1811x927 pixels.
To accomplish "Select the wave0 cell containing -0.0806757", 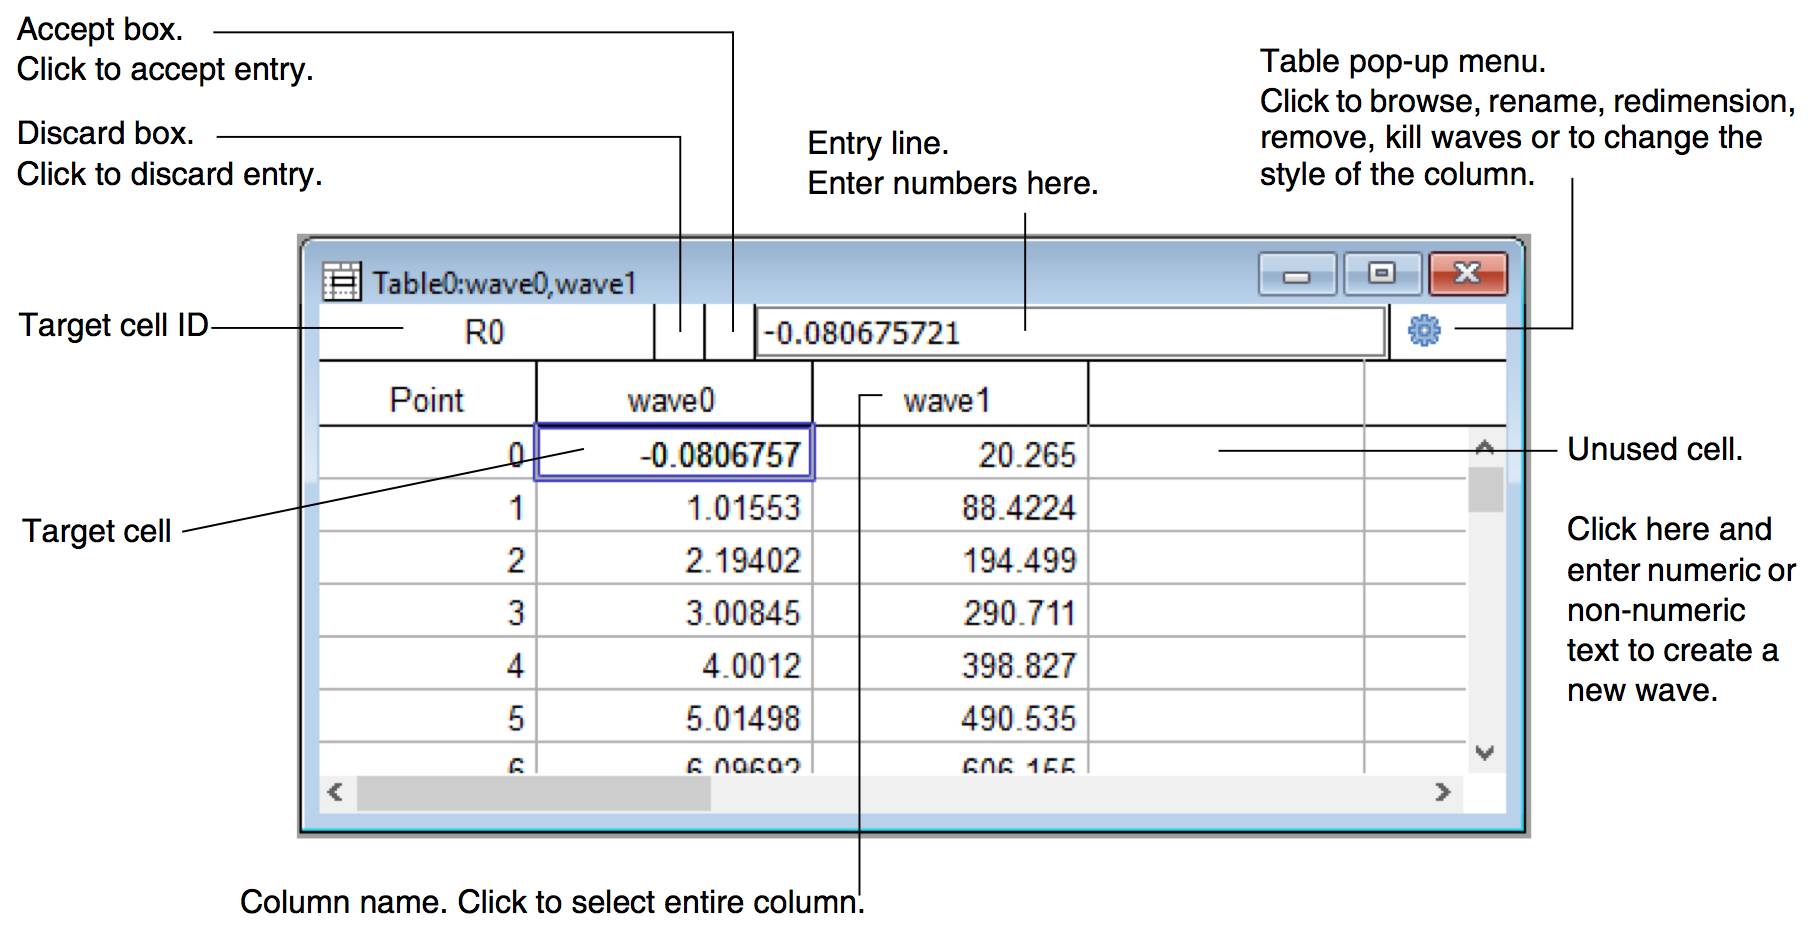I will tap(675, 454).
